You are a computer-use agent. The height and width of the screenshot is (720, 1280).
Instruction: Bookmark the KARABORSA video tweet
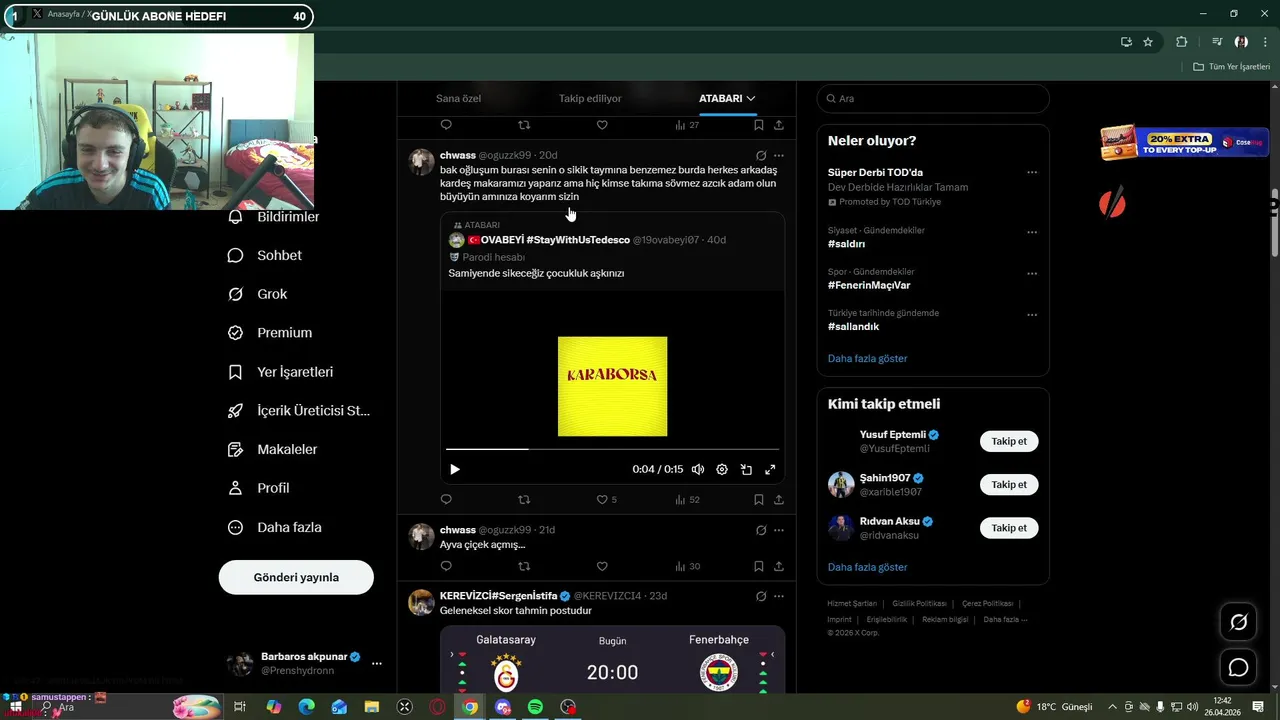point(758,499)
